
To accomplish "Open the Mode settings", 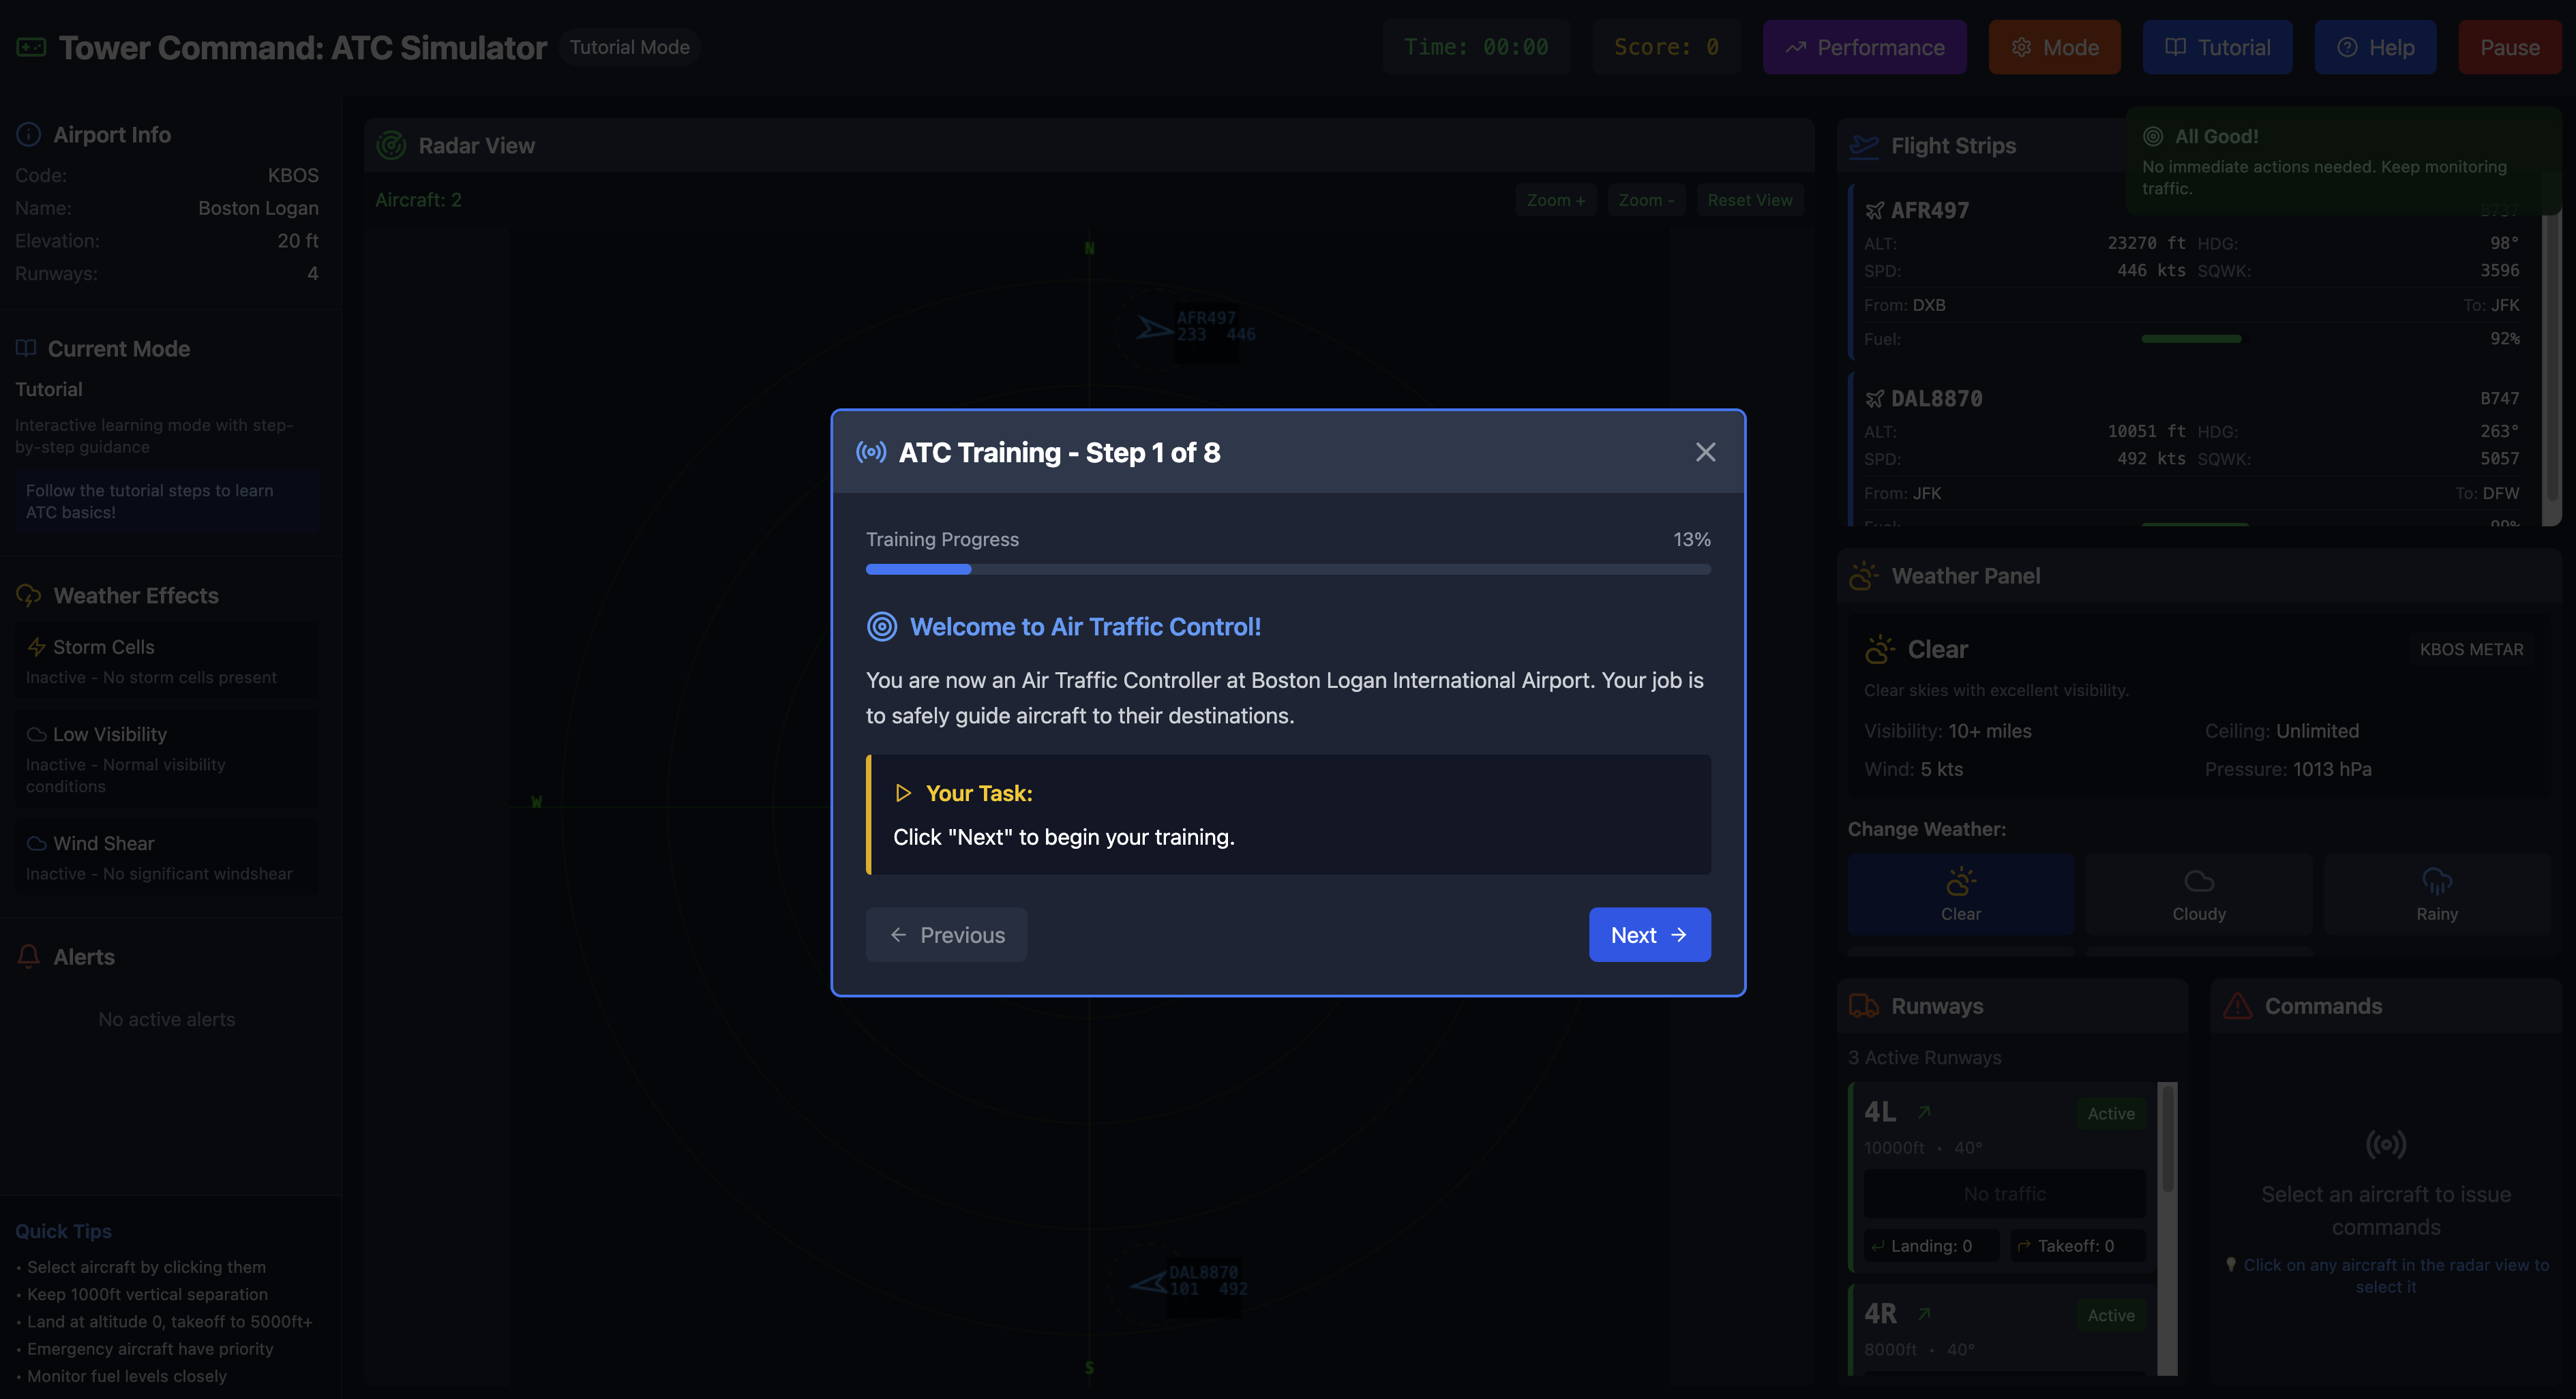I will 2054,47.
